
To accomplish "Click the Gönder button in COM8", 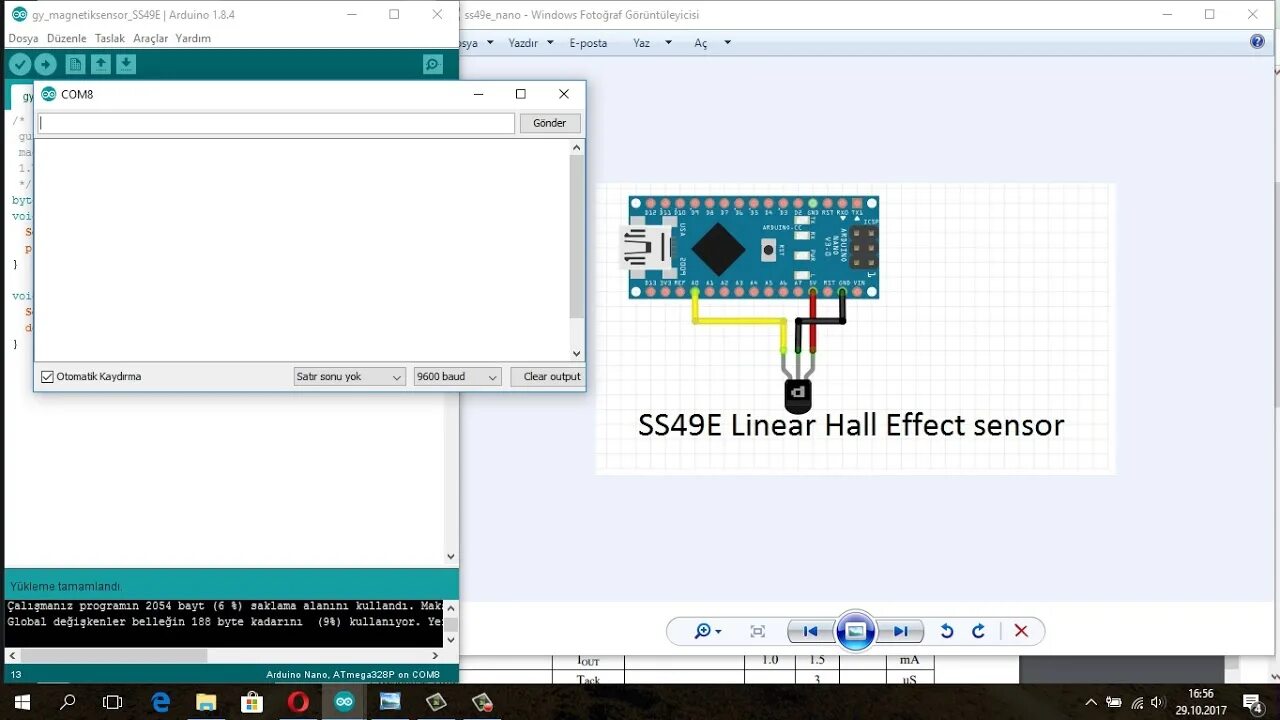I will (549, 123).
